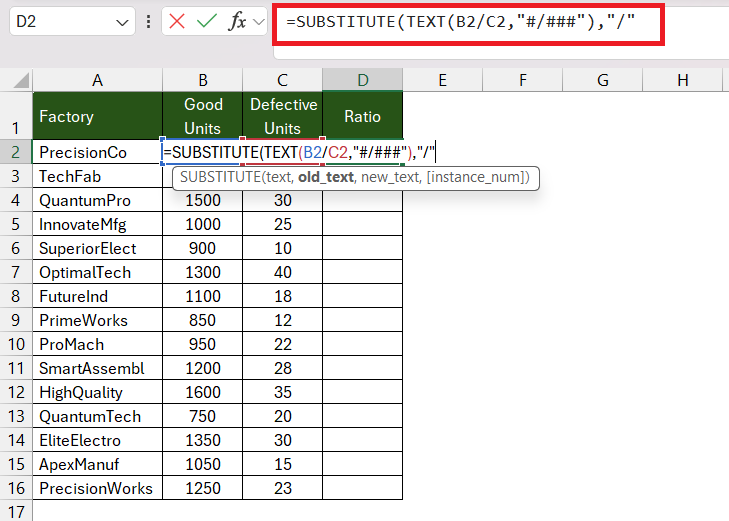Select row 2 header
The height and width of the screenshot is (521, 729).
[16, 152]
